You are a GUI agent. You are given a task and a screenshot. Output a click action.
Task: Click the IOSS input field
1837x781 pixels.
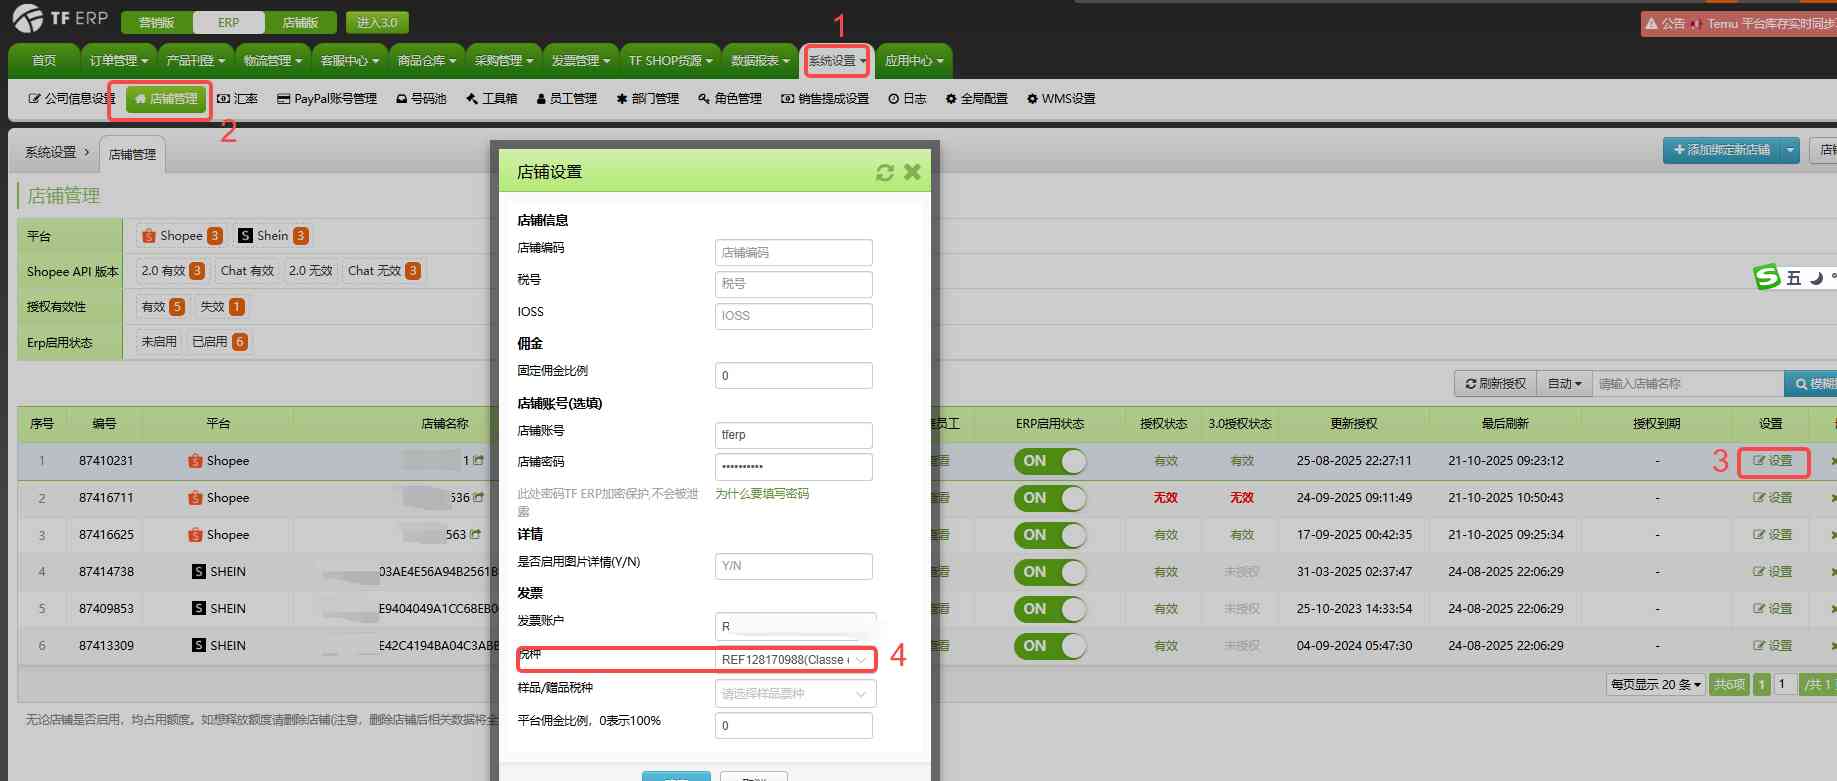[794, 316]
